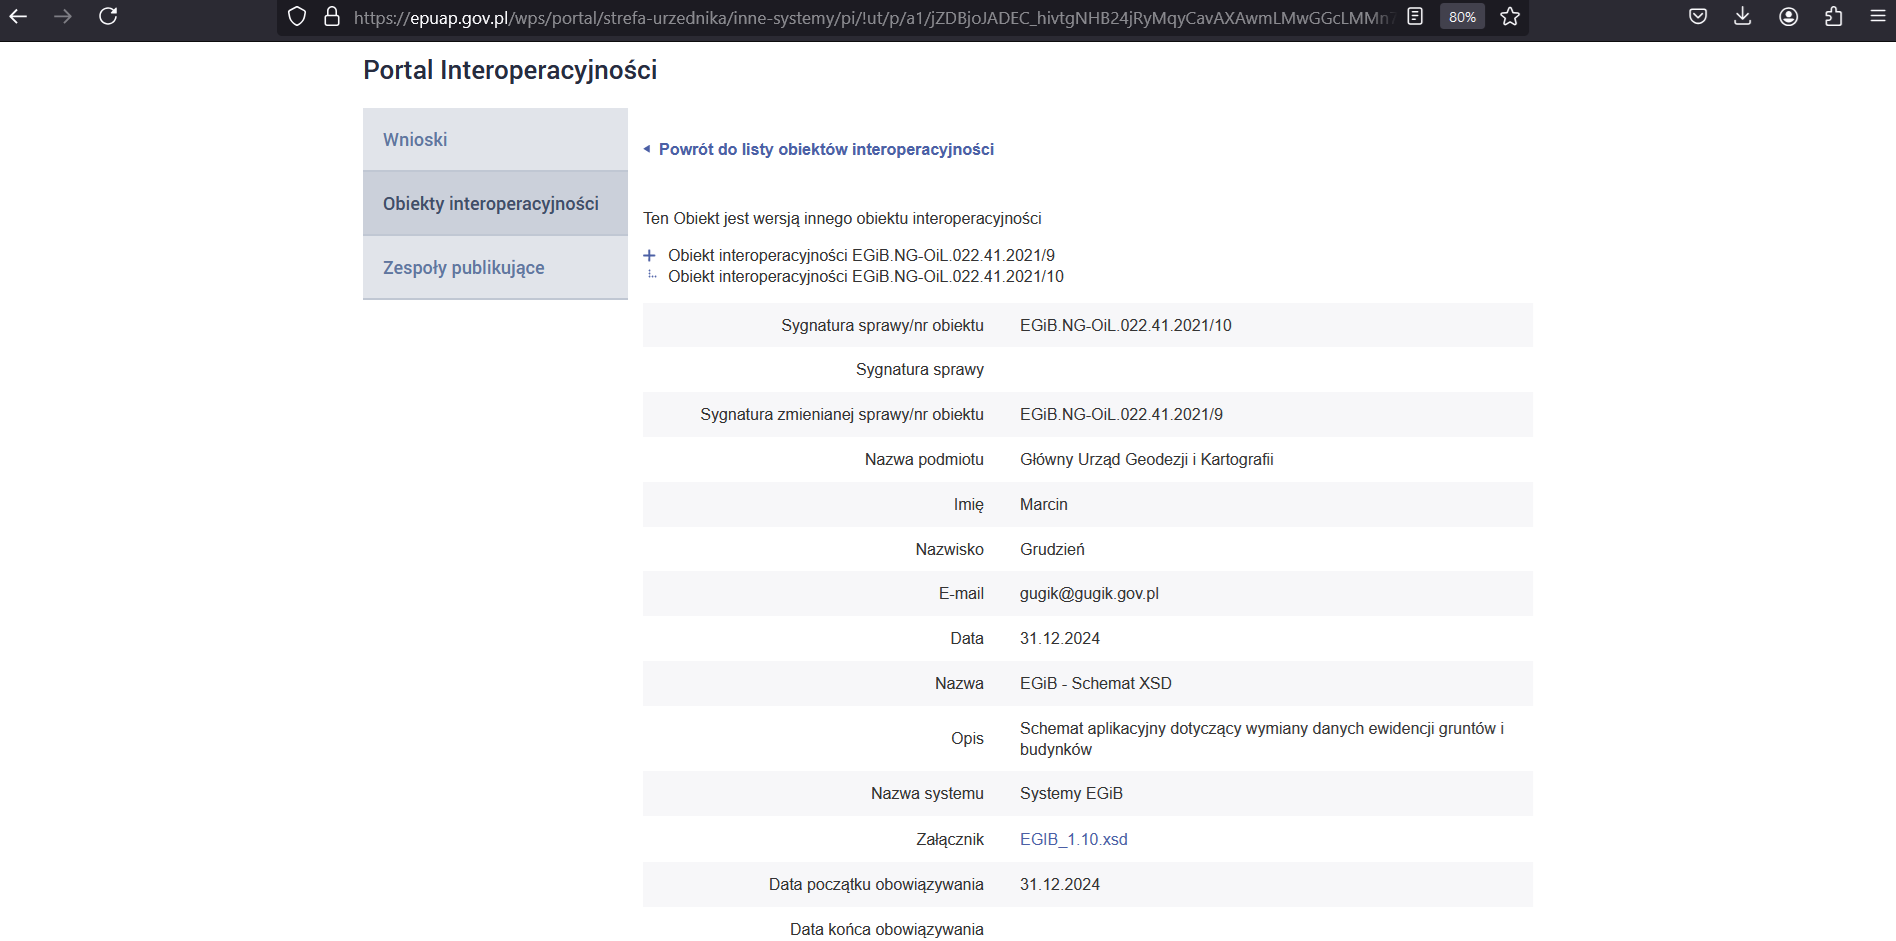Click the site security padlock icon
The height and width of the screenshot is (941, 1896).
click(332, 17)
